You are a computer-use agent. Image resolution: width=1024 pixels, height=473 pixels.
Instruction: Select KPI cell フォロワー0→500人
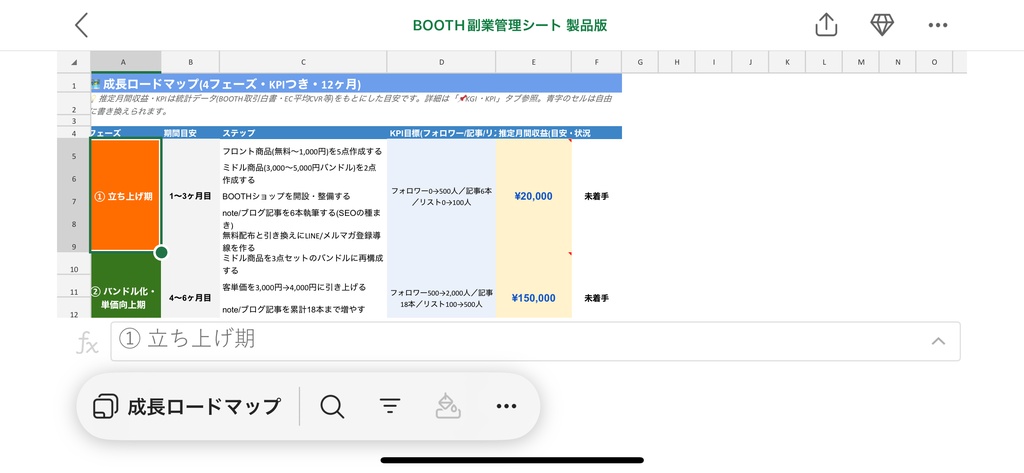pos(441,196)
